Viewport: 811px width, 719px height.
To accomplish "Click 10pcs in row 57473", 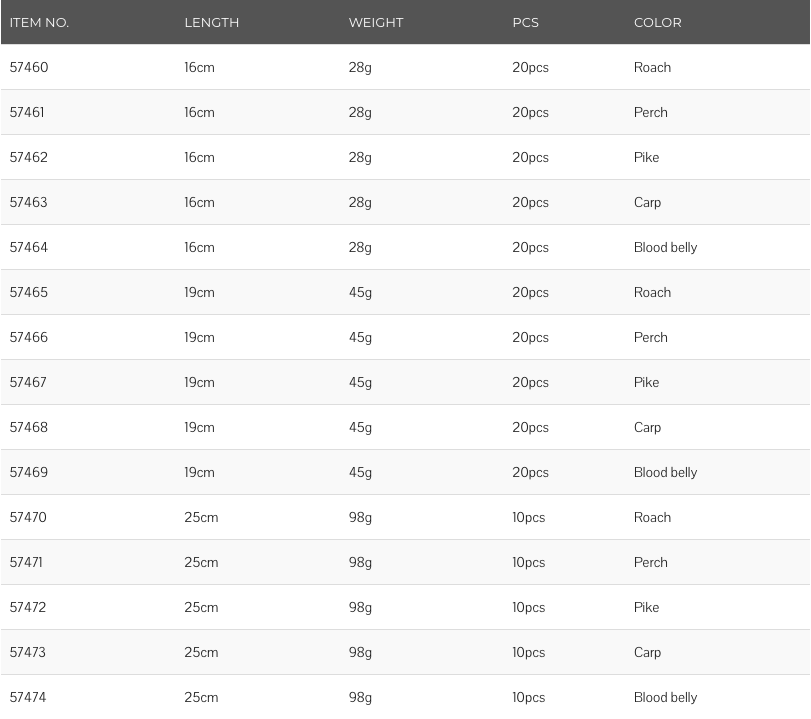I will (x=529, y=653).
